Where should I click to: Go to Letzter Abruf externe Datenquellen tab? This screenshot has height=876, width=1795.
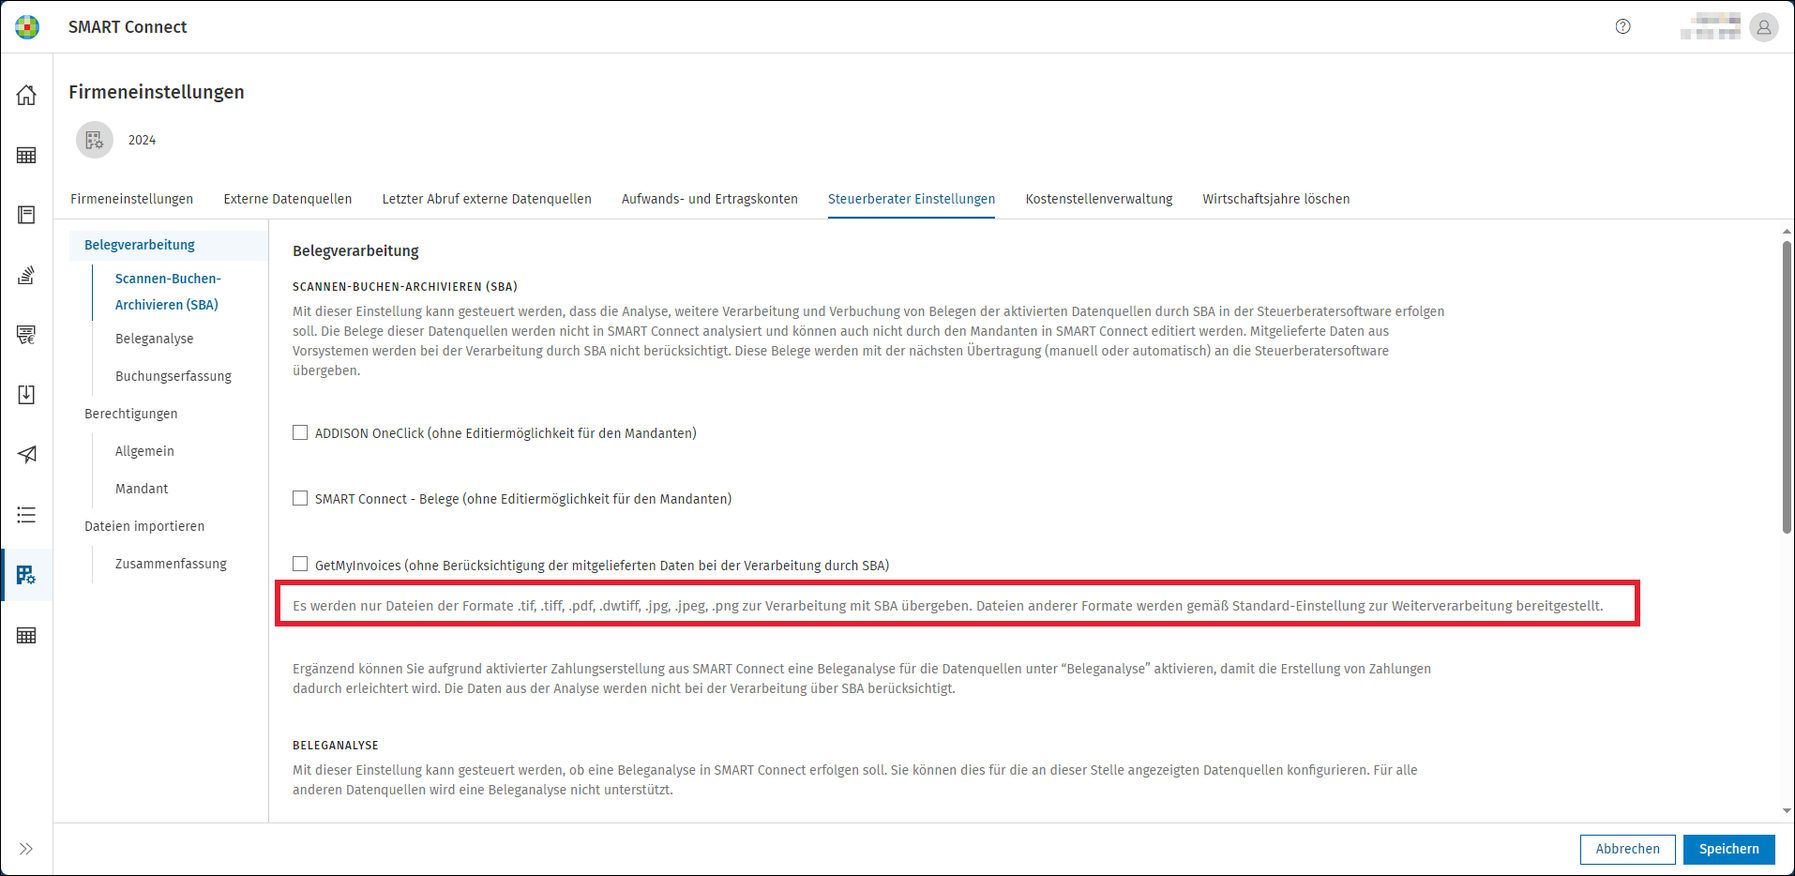click(487, 199)
